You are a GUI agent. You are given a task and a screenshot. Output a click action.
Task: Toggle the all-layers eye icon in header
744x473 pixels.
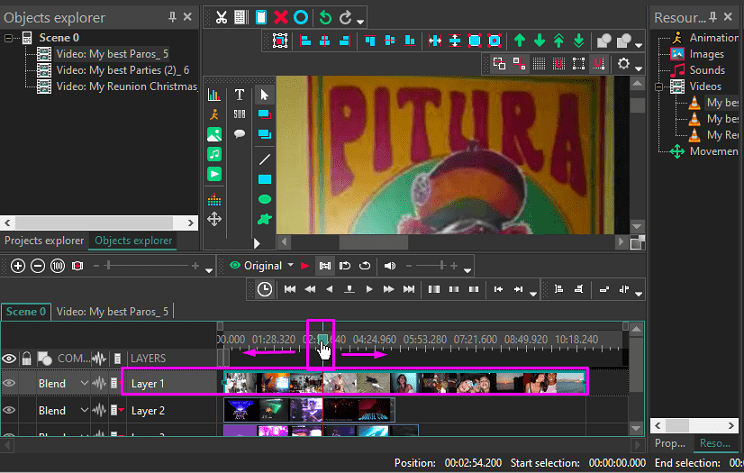pyautogui.click(x=9, y=358)
